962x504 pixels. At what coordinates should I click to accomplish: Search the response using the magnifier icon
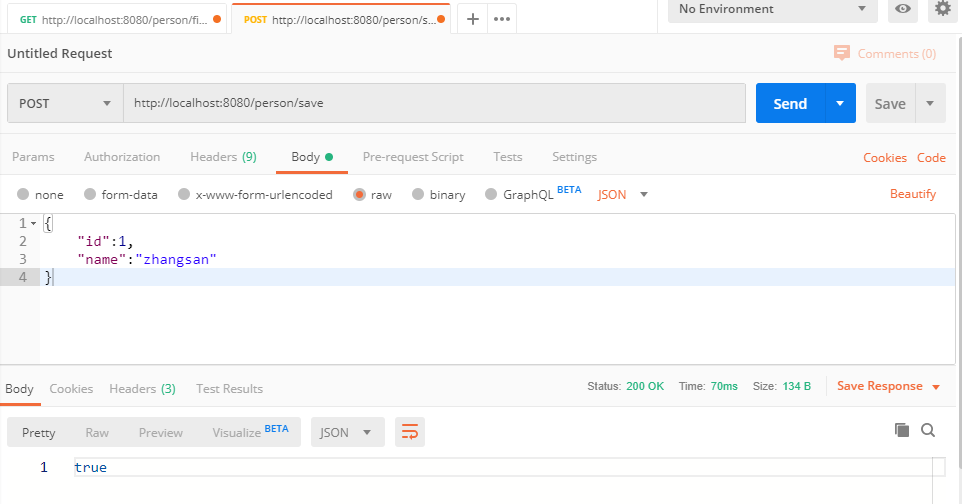pyautogui.click(x=928, y=430)
